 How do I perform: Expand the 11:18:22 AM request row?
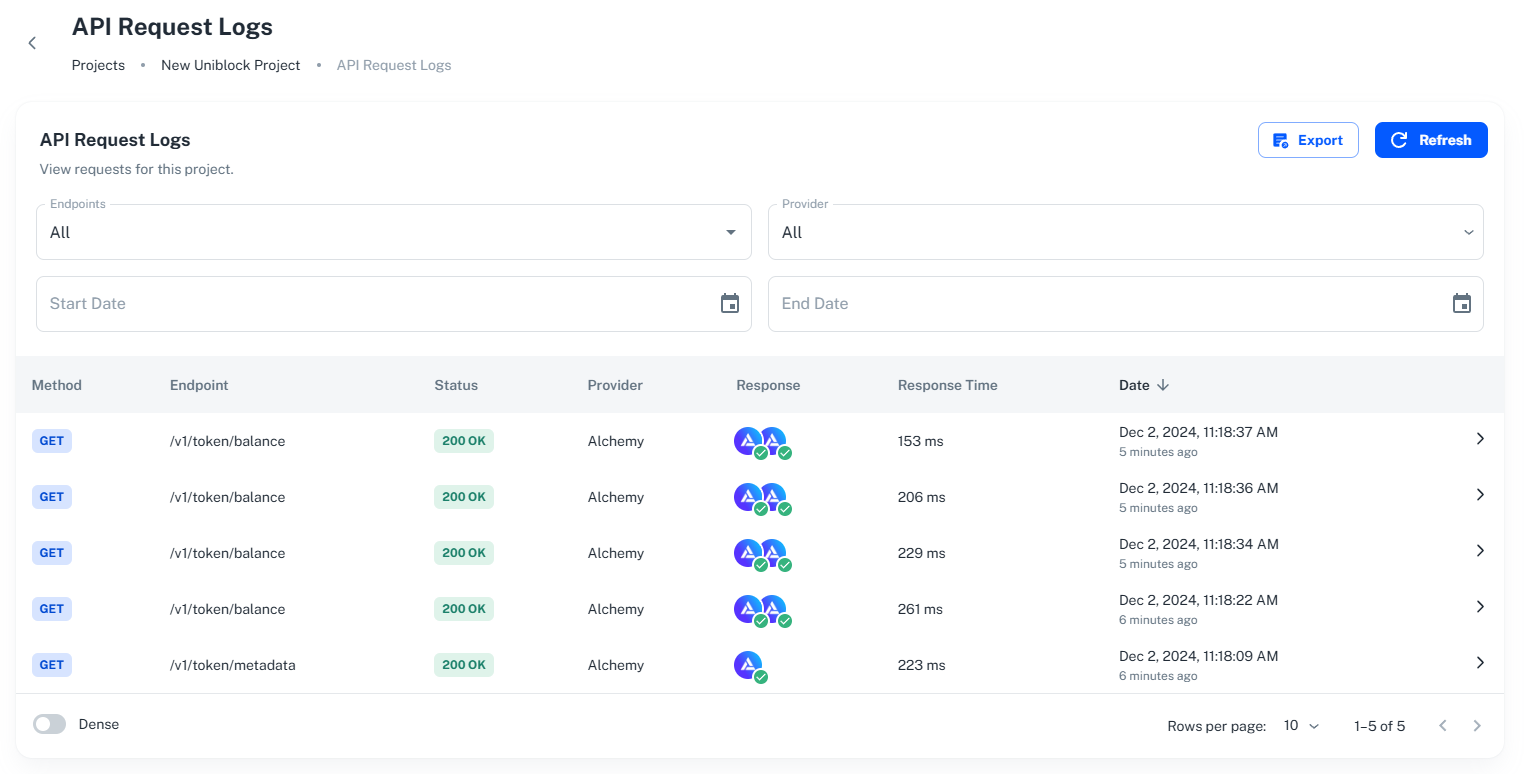pyautogui.click(x=1480, y=607)
